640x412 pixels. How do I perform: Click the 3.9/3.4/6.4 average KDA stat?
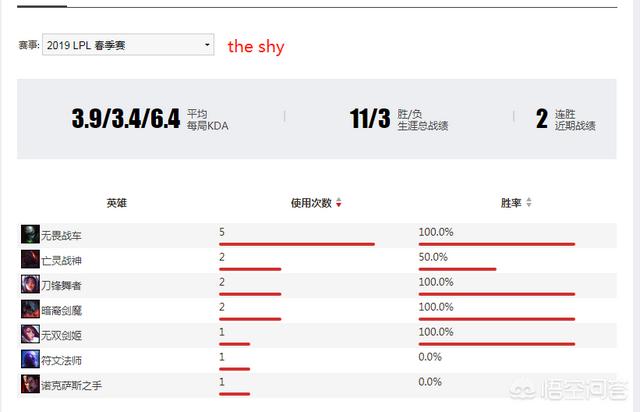click(x=126, y=118)
